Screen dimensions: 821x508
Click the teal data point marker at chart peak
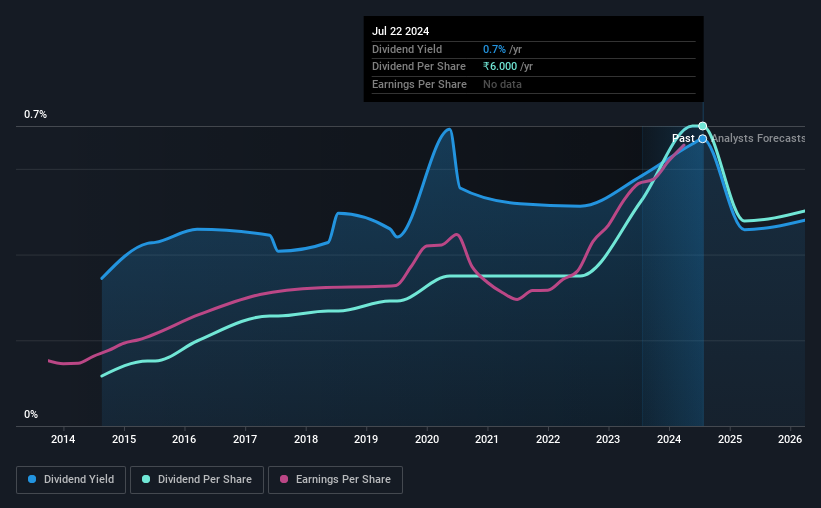[x=703, y=126]
